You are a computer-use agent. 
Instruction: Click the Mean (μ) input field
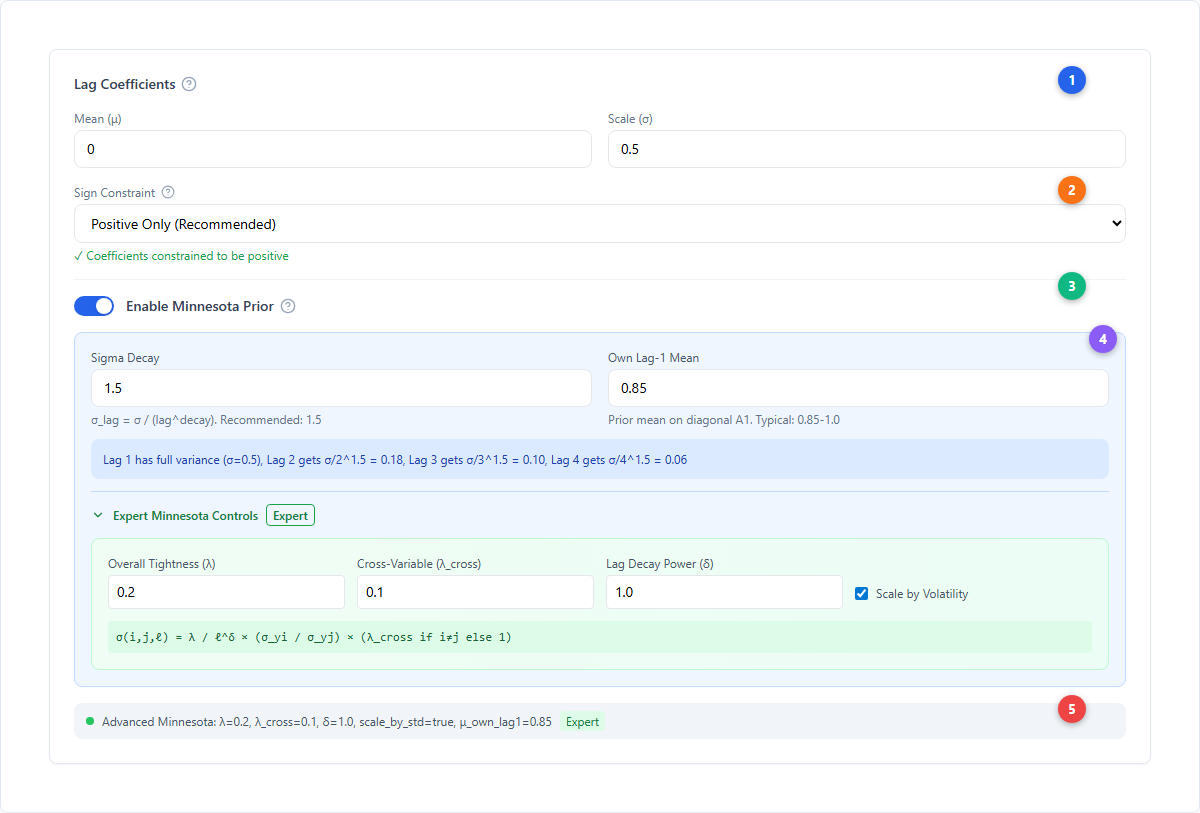333,149
